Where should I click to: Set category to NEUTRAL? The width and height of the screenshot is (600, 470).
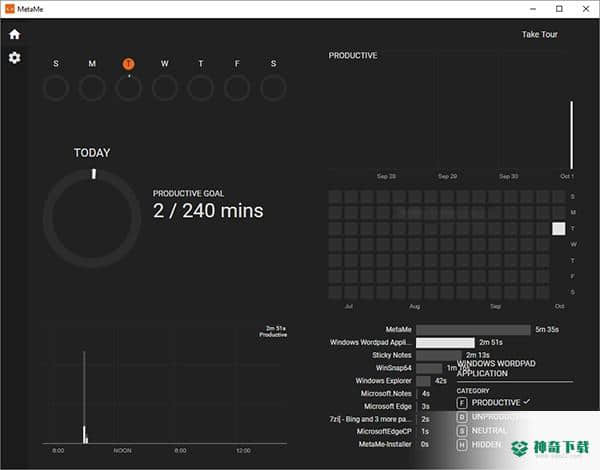[x=482, y=431]
